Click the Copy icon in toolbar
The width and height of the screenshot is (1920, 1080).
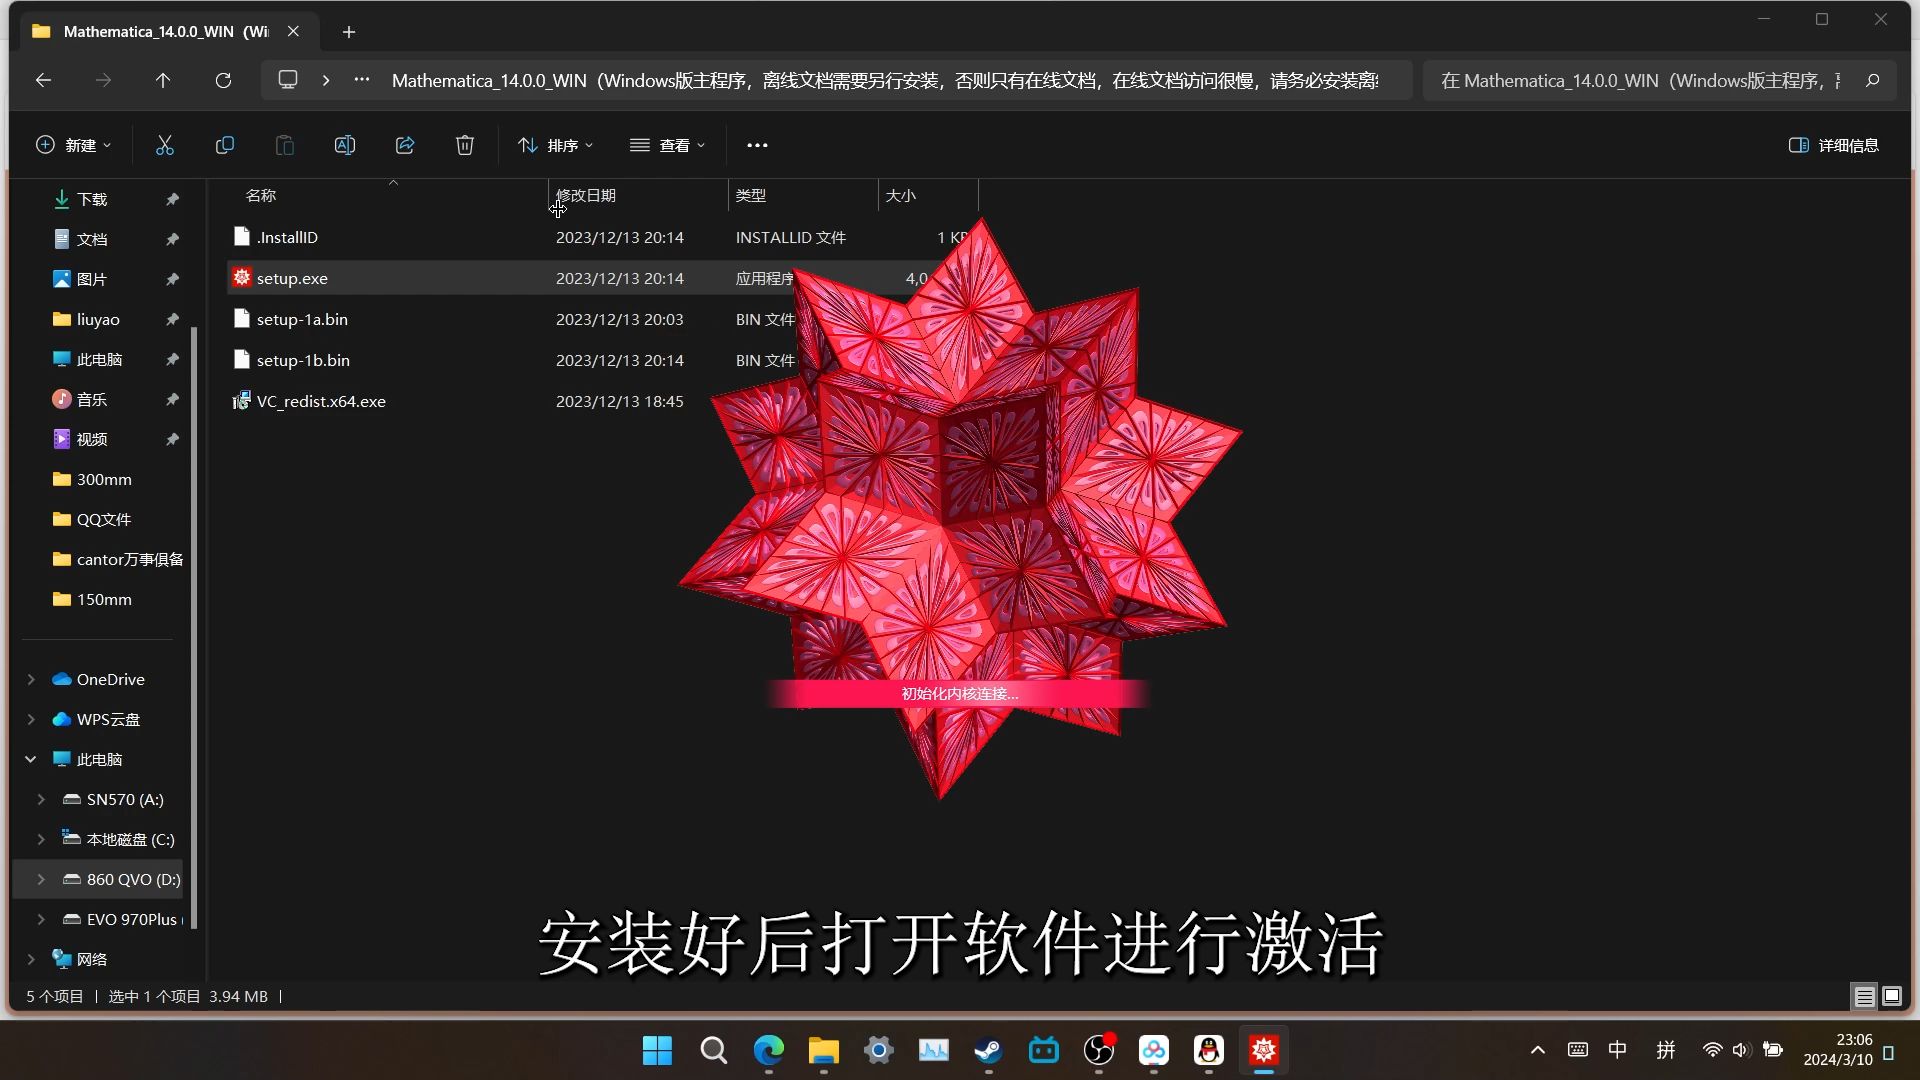click(225, 145)
